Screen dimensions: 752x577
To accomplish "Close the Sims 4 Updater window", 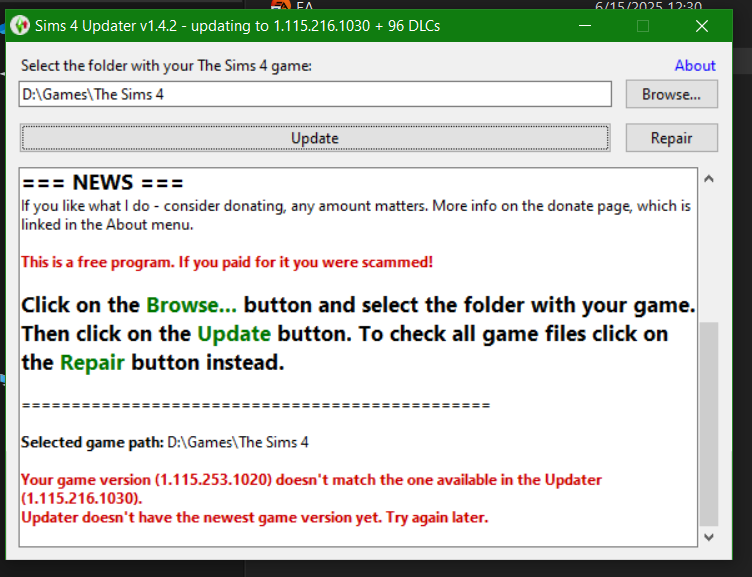I will (702, 25).
